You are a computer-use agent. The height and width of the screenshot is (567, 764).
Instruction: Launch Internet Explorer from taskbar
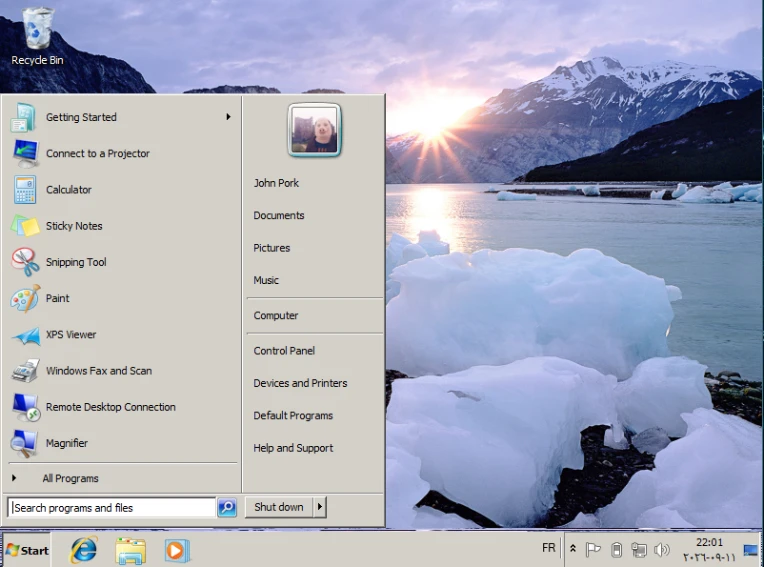(84, 550)
